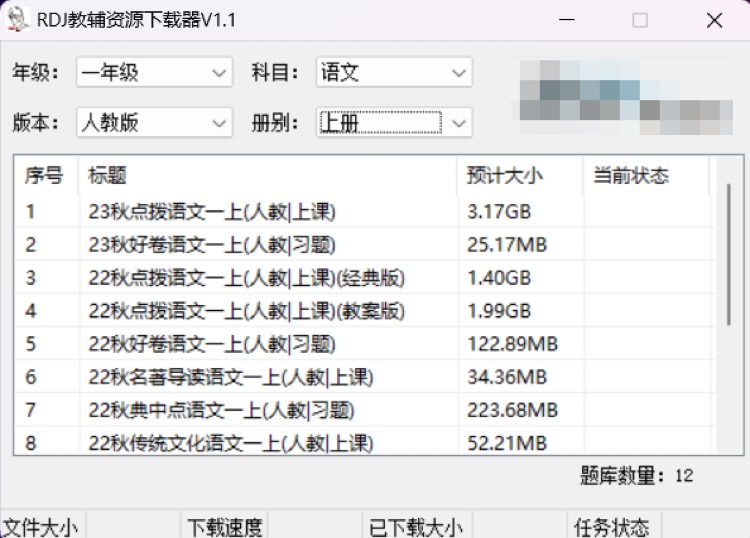Click the 文件大小 status bar entry
This screenshot has width=750, height=538.
click(x=41, y=527)
